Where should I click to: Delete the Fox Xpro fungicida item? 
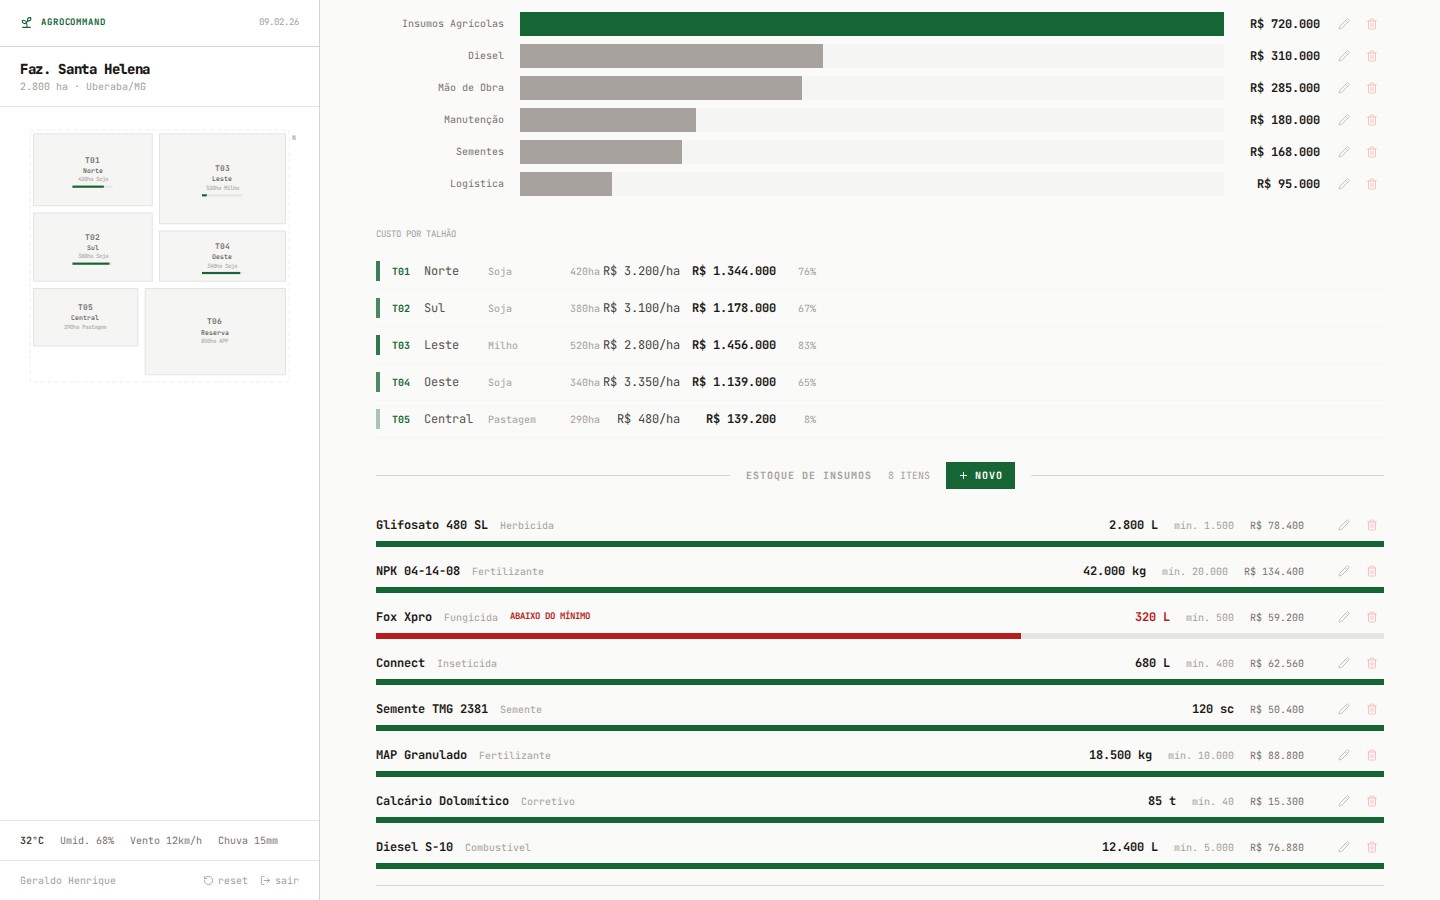pos(1371,617)
